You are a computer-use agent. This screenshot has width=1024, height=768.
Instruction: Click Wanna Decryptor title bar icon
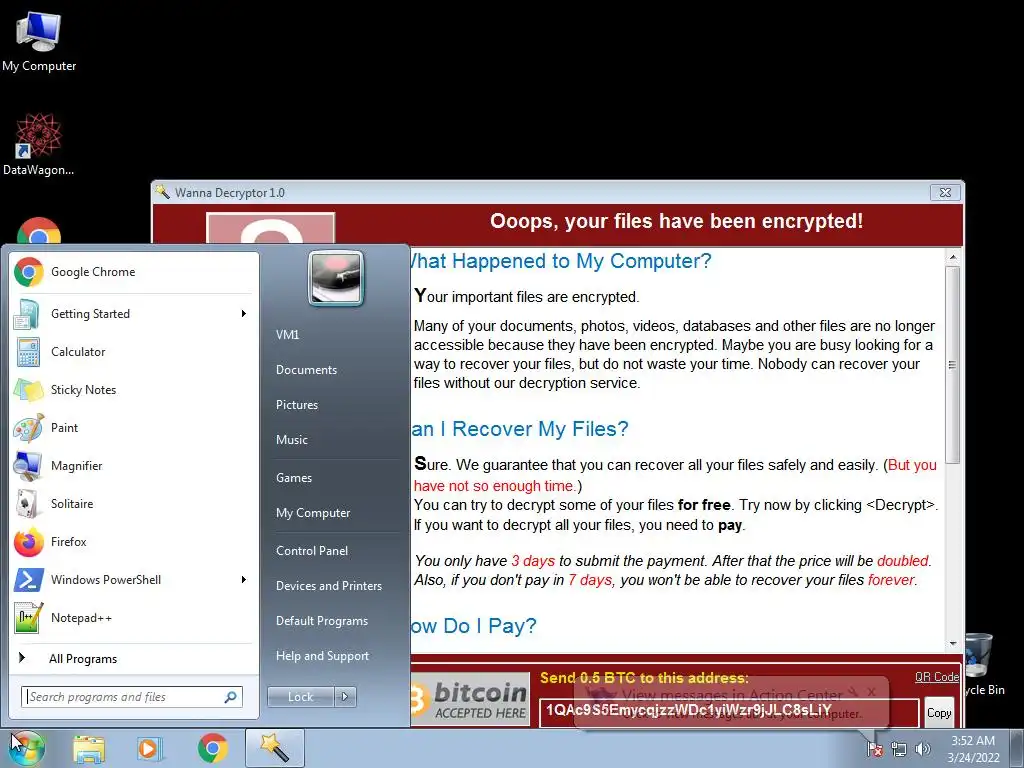pyautogui.click(x=163, y=192)
